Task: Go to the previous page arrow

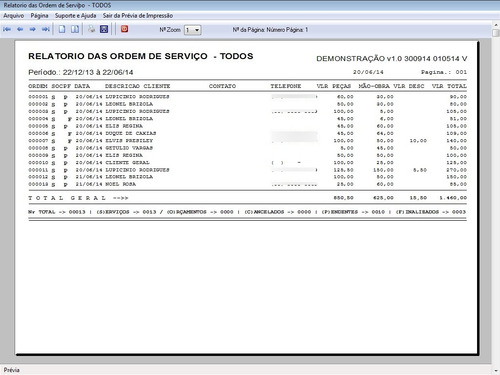Action: coord(20,30)
